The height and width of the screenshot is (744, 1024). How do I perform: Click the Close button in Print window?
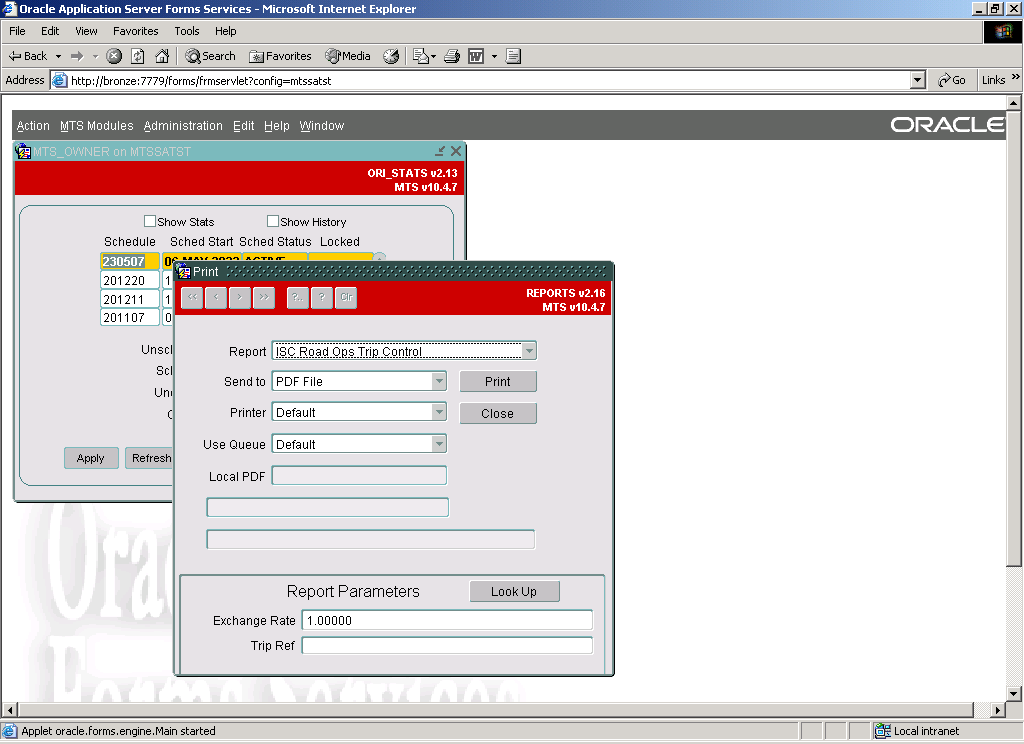498,413
